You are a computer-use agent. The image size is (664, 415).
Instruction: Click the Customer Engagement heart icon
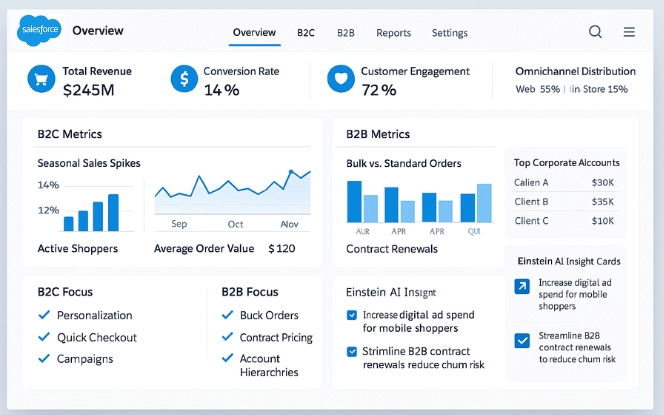point(341,79)
